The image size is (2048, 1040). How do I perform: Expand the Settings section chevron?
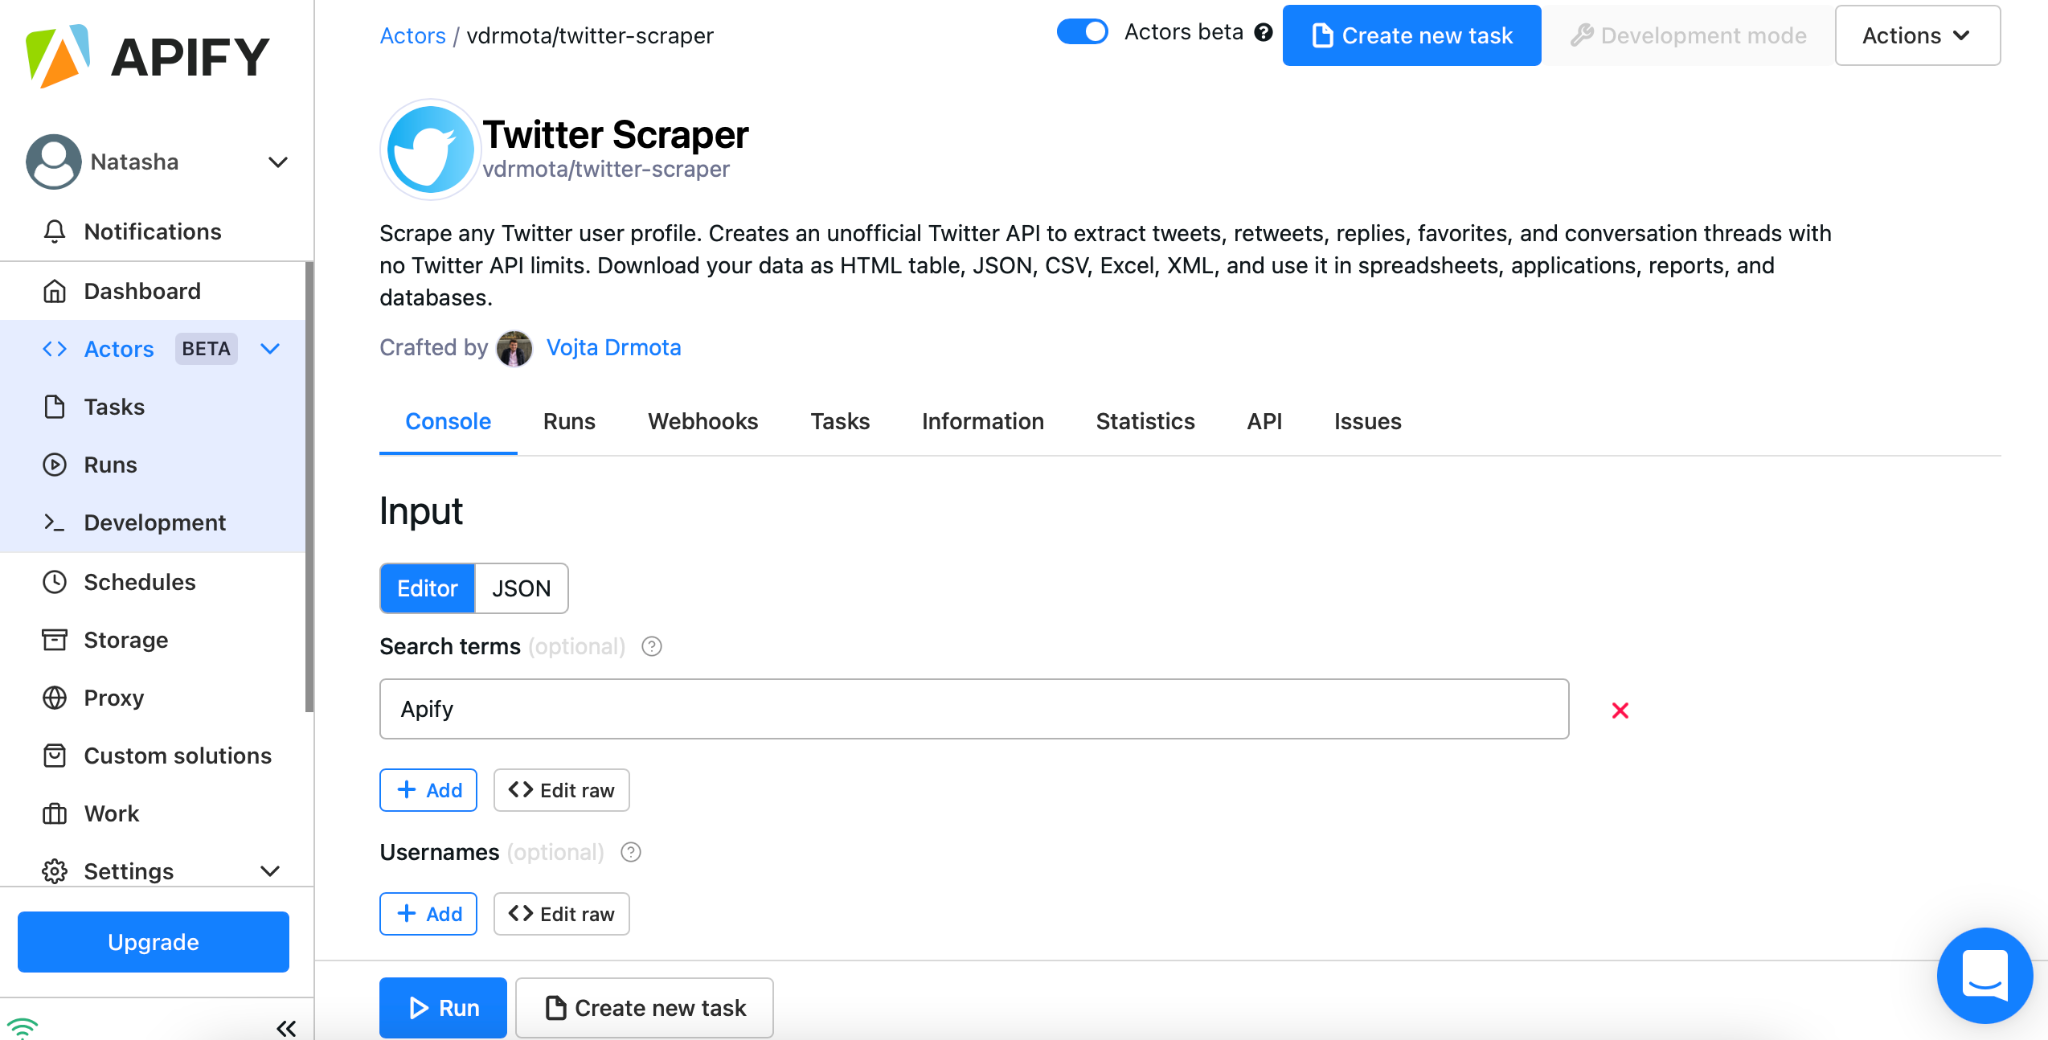270,872
